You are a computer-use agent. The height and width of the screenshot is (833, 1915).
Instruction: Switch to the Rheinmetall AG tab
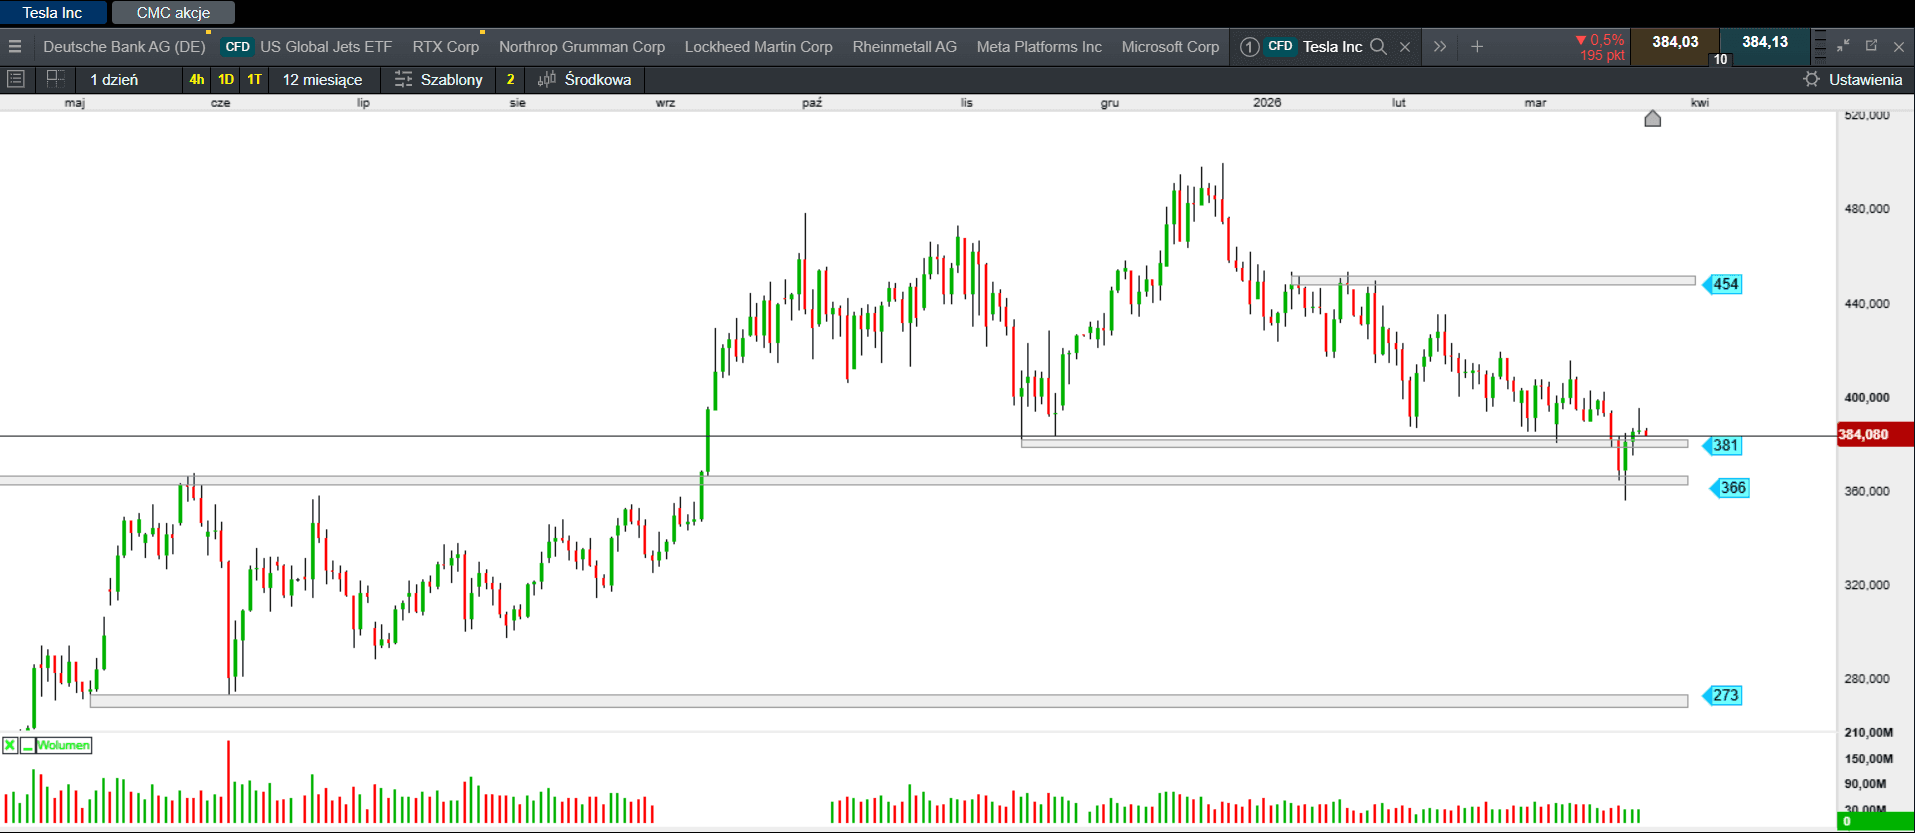[904, 47]
